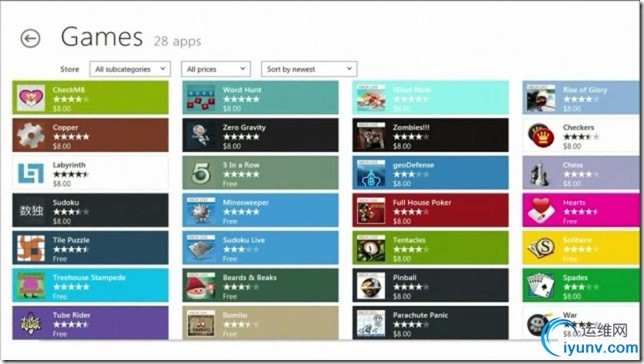
Task: Click the Word Hunt app icon
Action: (x=201, y=98)
